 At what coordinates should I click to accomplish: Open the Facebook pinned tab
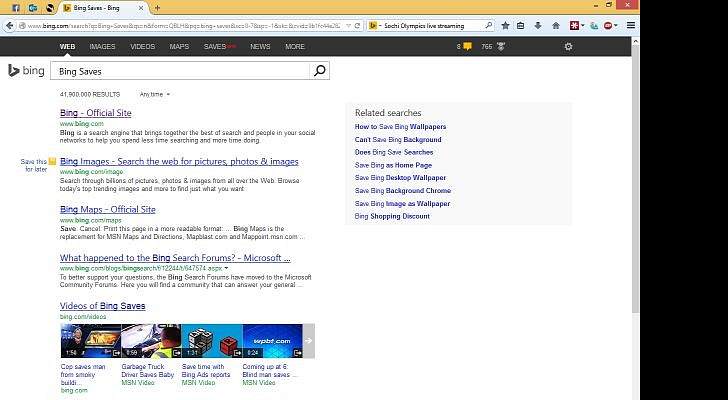[16, 7]
